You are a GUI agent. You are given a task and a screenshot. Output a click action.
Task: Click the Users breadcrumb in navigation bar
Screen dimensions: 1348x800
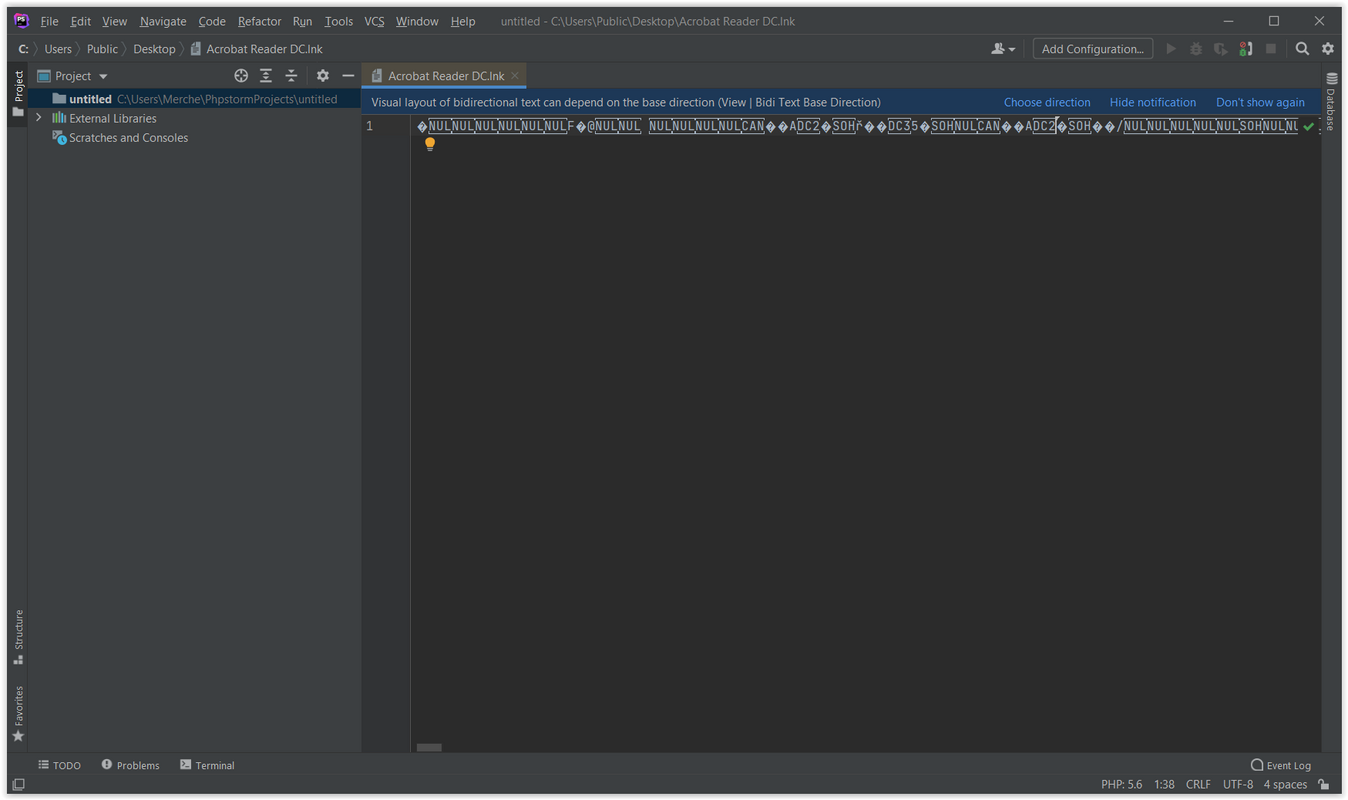[x=58, y=49]
